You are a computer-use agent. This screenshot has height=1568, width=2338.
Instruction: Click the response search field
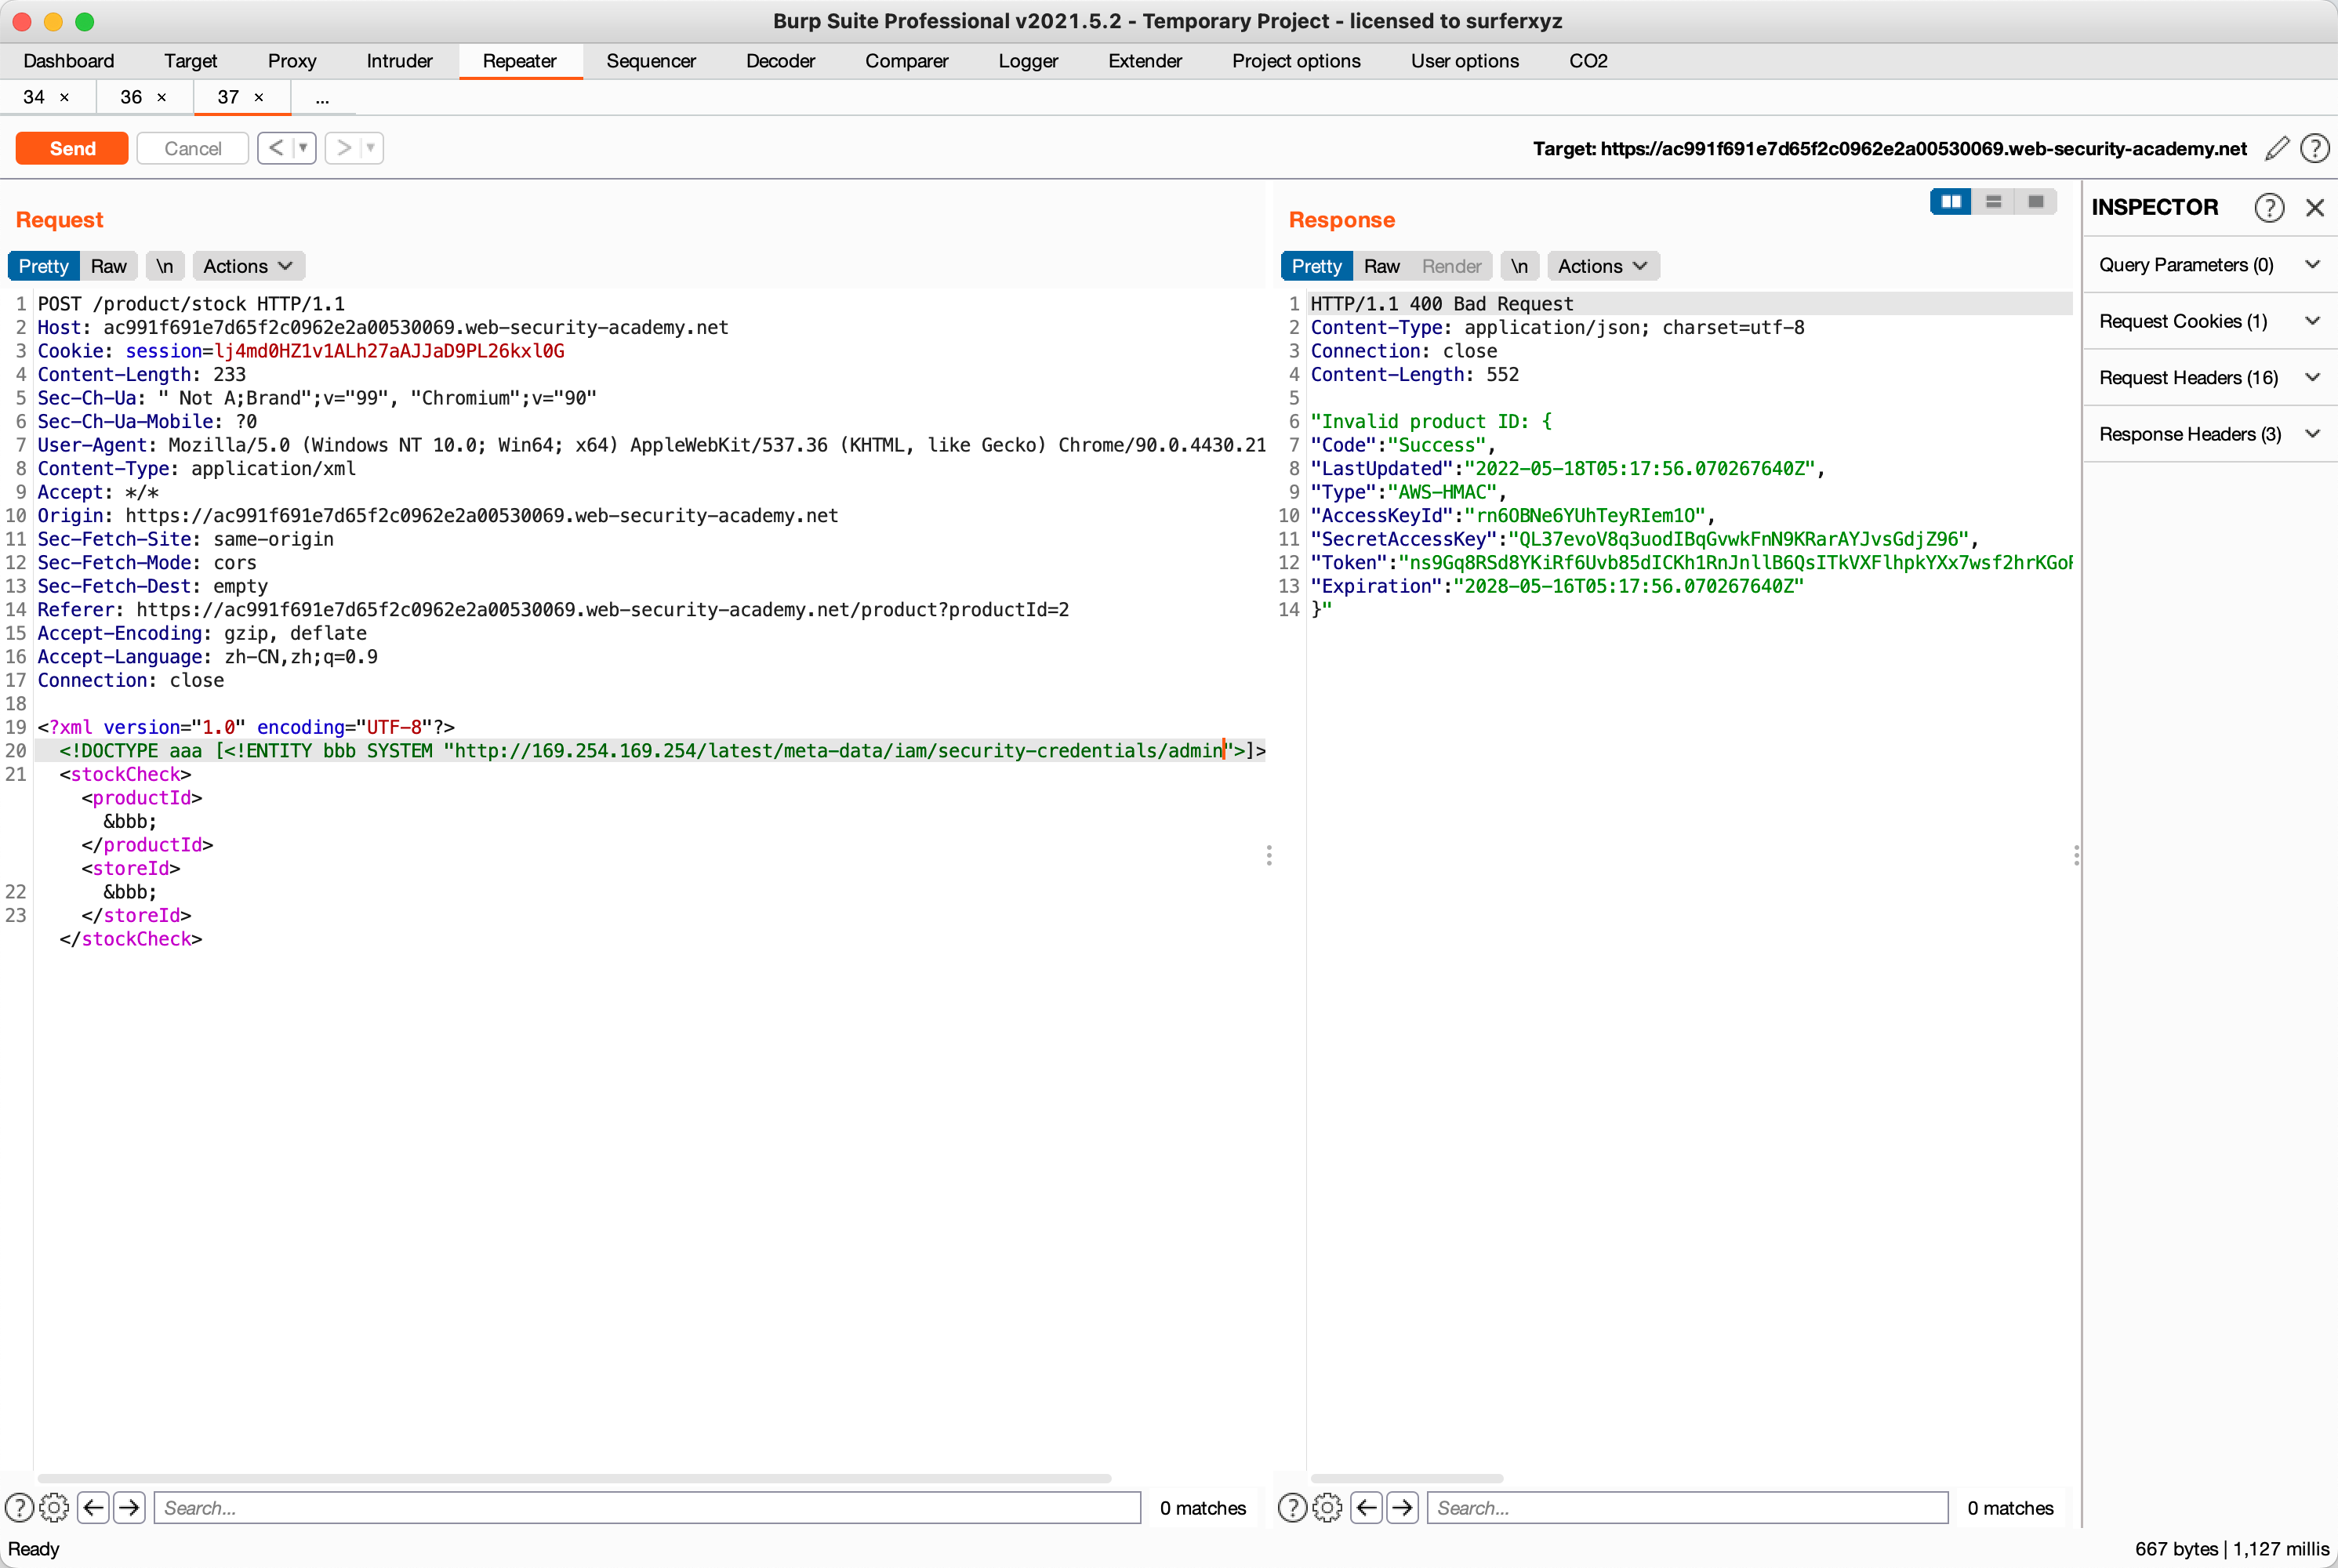coord(1688,1508)
